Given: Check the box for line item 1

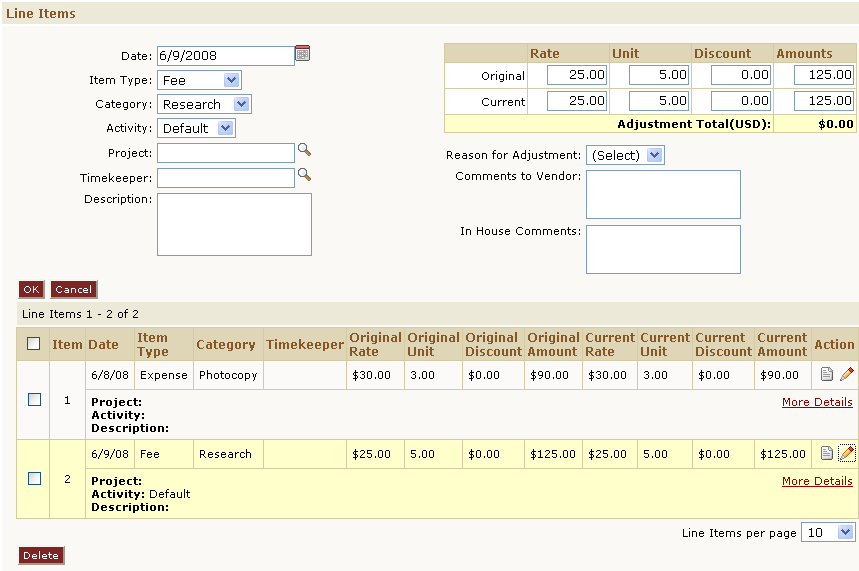Looking at the screenshot, I should [x=34, y=399].
